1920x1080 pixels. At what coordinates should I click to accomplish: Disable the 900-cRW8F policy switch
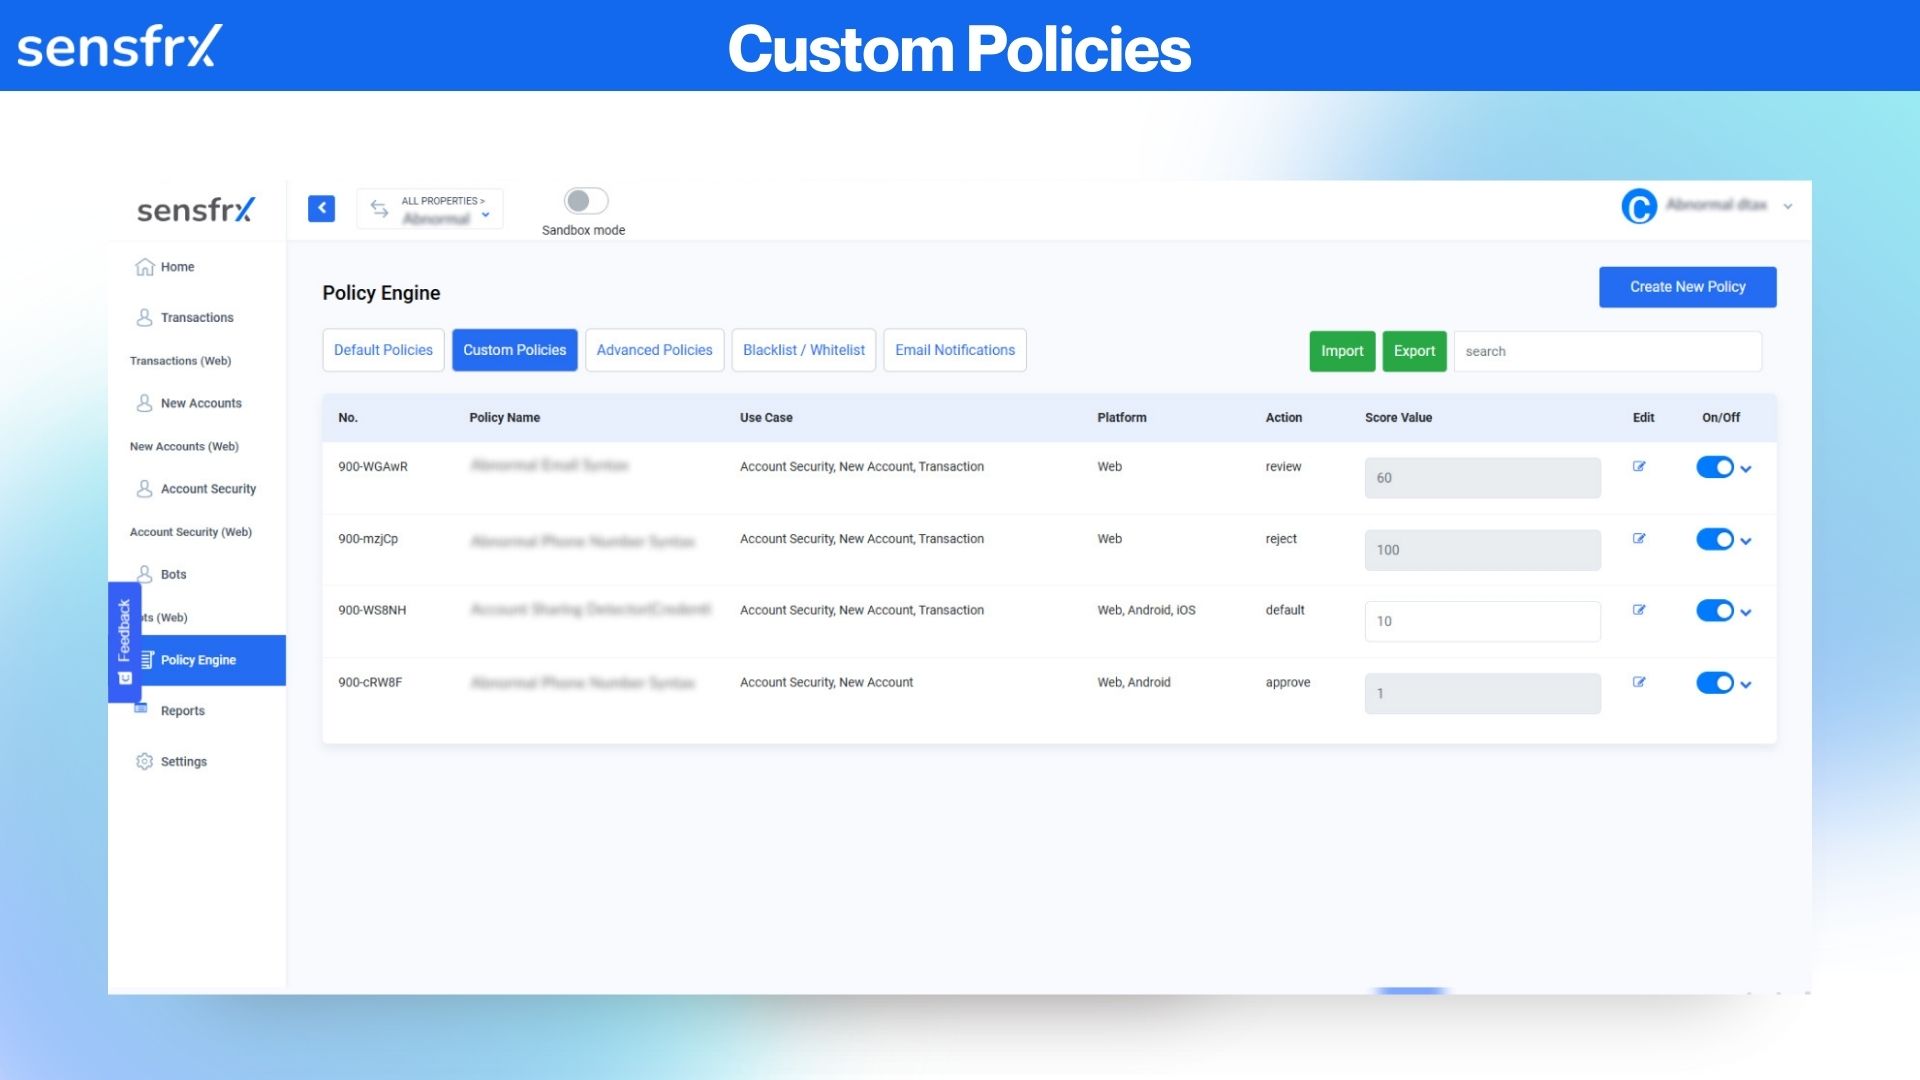[1714, 683]
